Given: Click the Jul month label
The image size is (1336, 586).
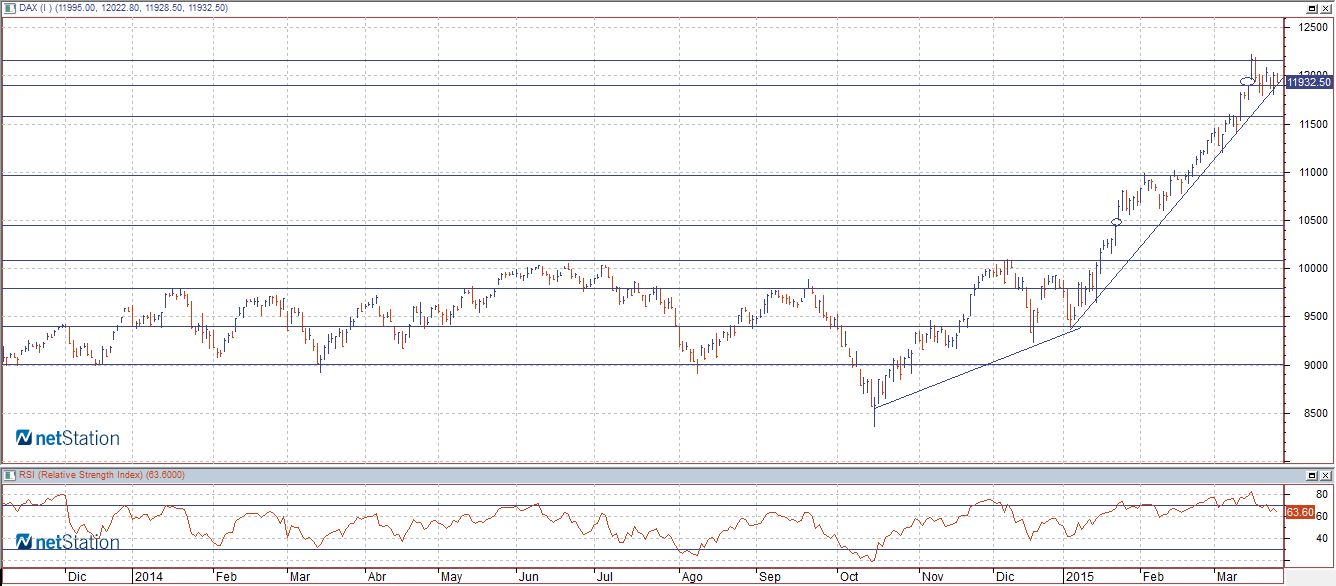Looking at the screenshot, I should [604, 577].
